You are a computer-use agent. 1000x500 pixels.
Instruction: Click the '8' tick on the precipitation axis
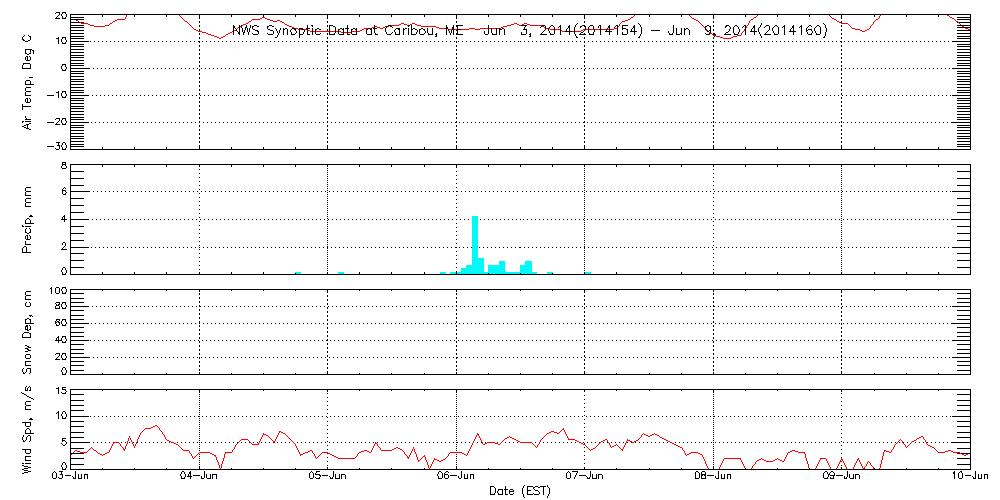(62, 166)
